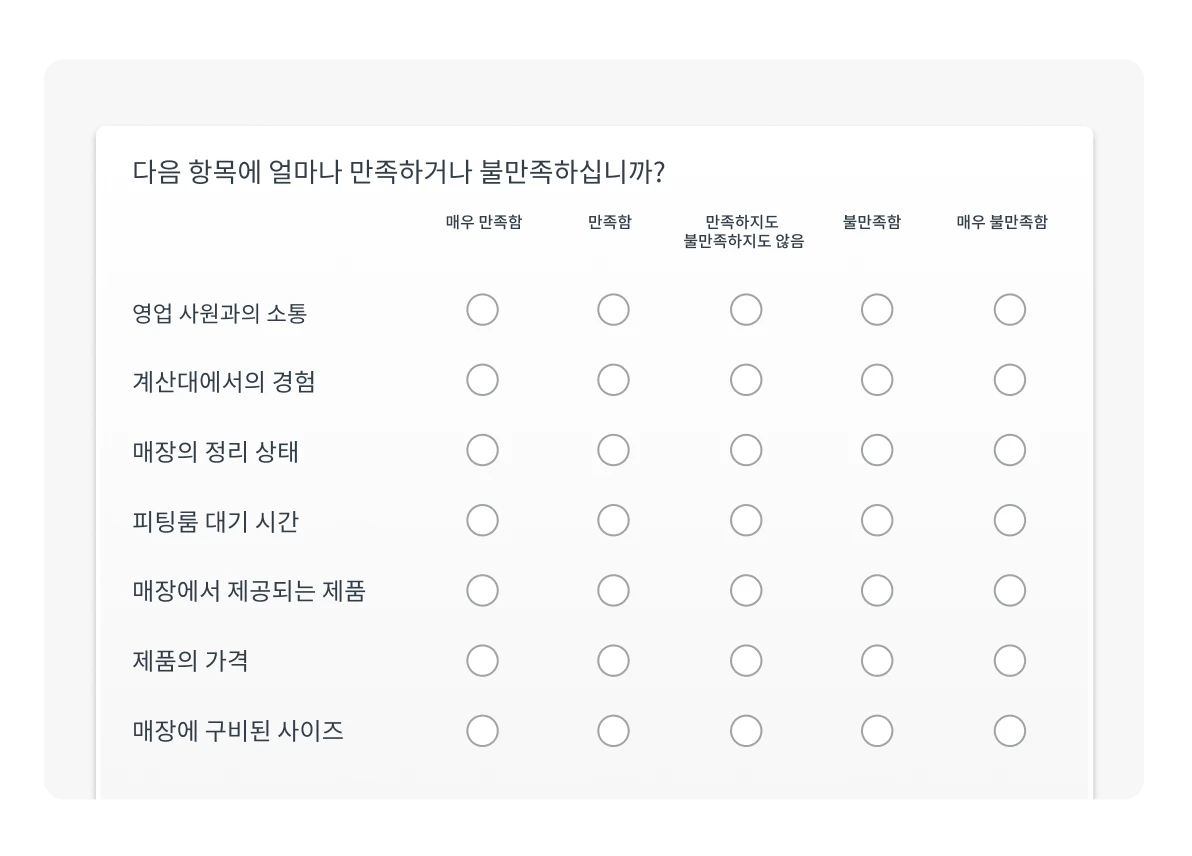Select 매우 만족함 for 제품의 가격
This screenshot has height=856, width=1192.
[483, 660]
